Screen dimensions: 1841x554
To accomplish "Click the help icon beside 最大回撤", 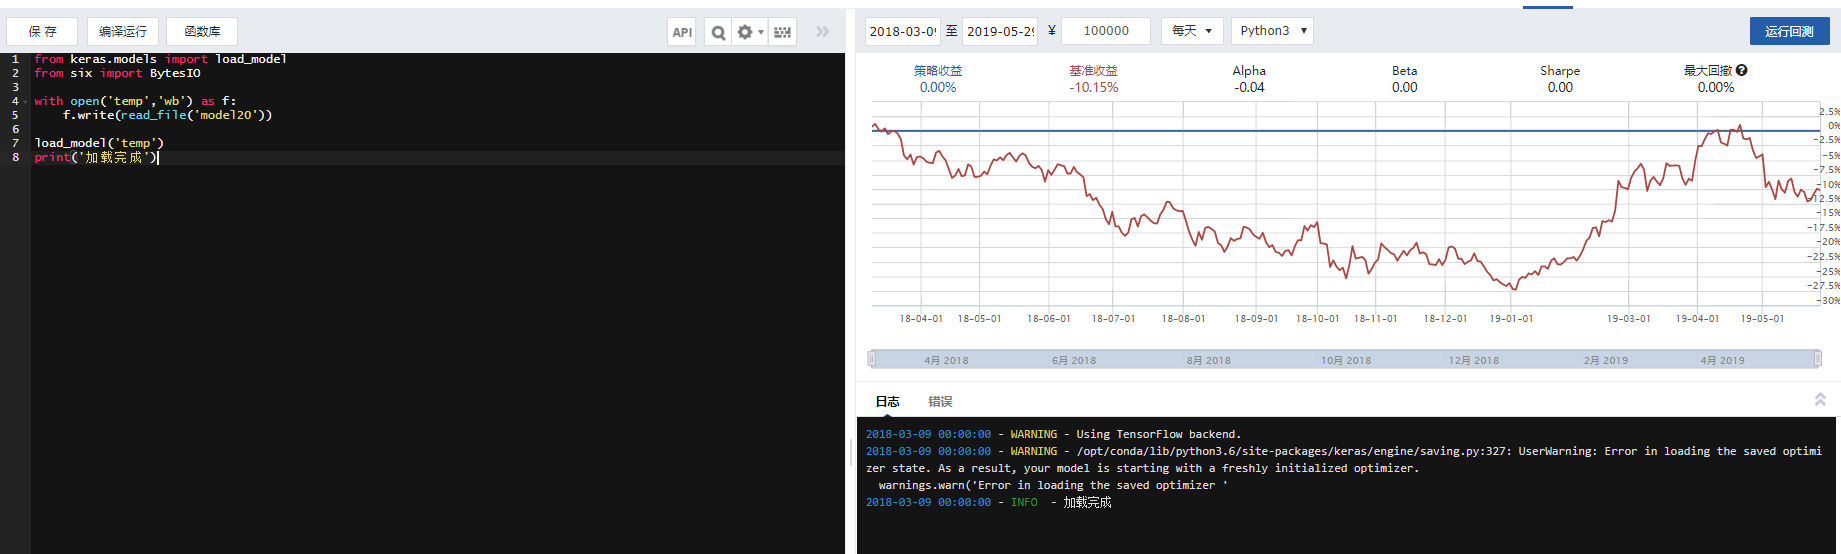I will point(1741,71).
